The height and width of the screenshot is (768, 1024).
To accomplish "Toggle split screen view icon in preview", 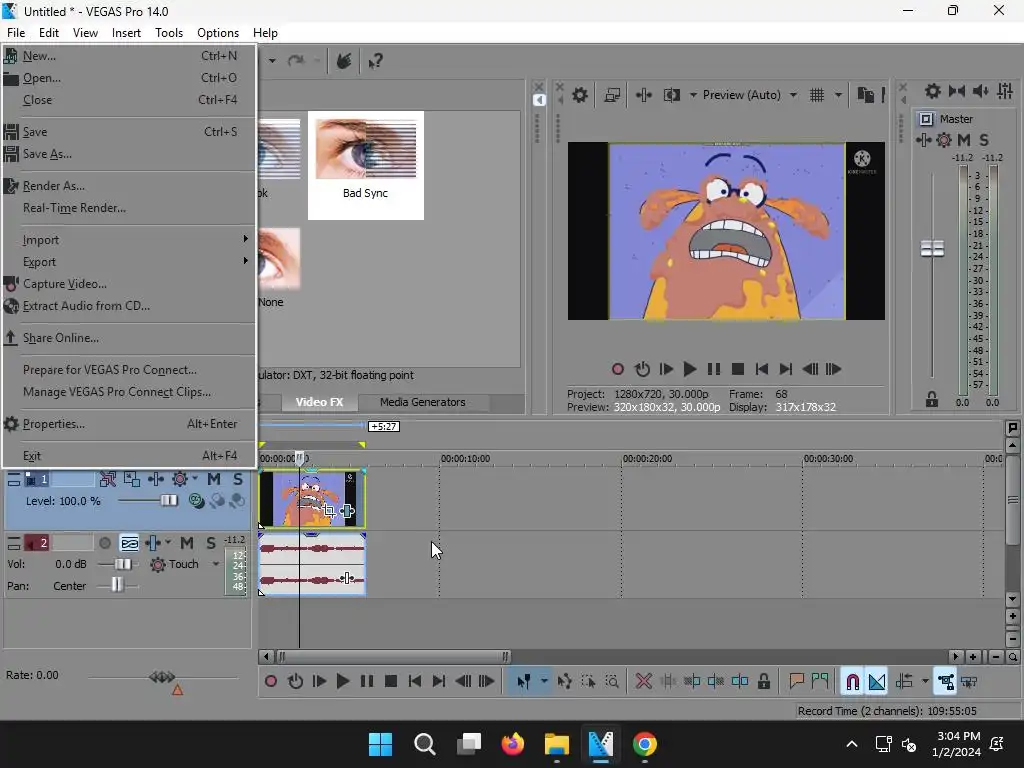I will point(671,95).
